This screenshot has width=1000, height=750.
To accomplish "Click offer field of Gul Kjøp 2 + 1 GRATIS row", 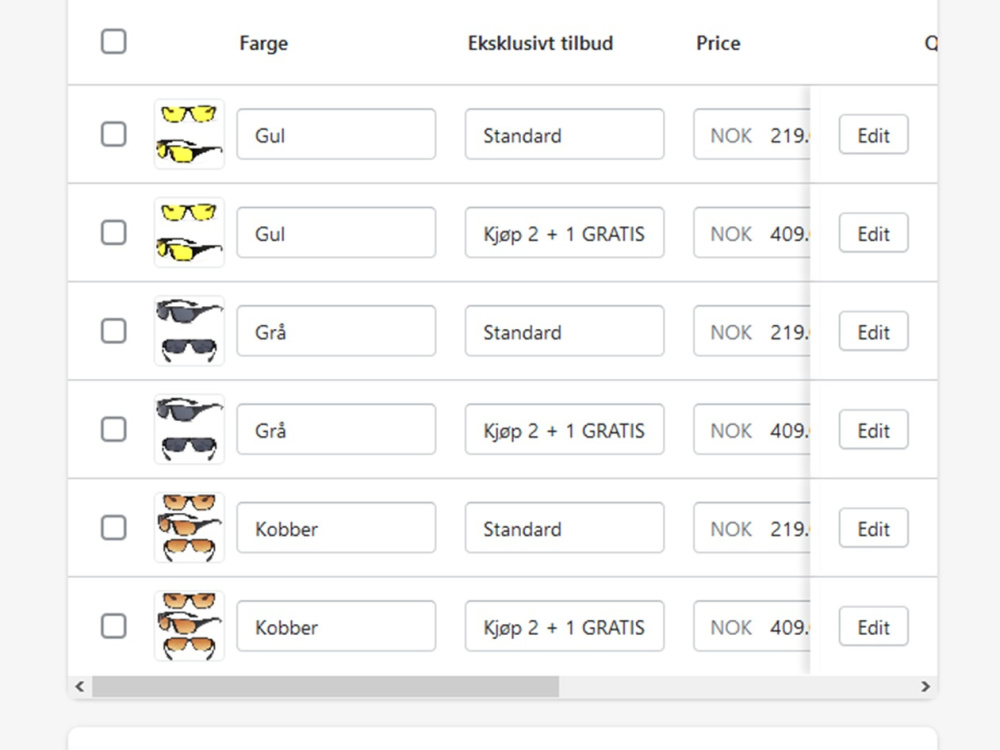I will [564, 233].
